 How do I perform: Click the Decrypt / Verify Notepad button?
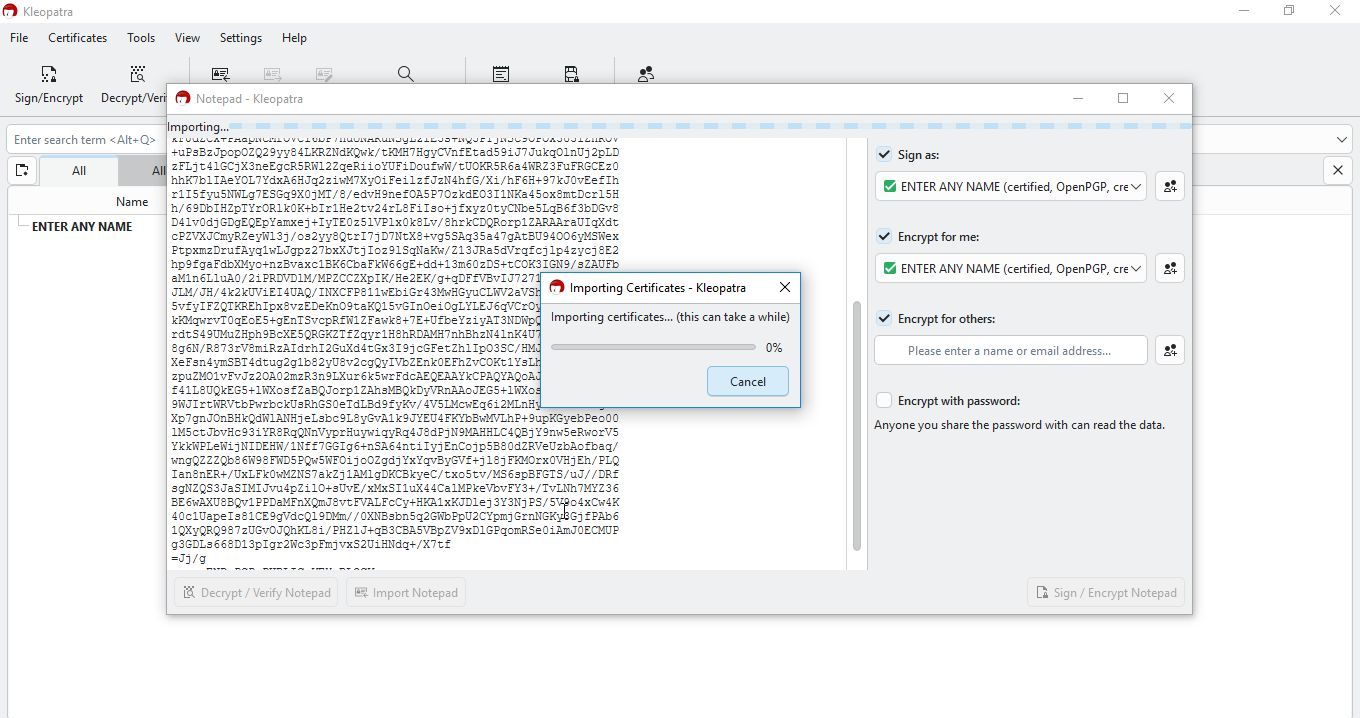click(x=257, y=592)
